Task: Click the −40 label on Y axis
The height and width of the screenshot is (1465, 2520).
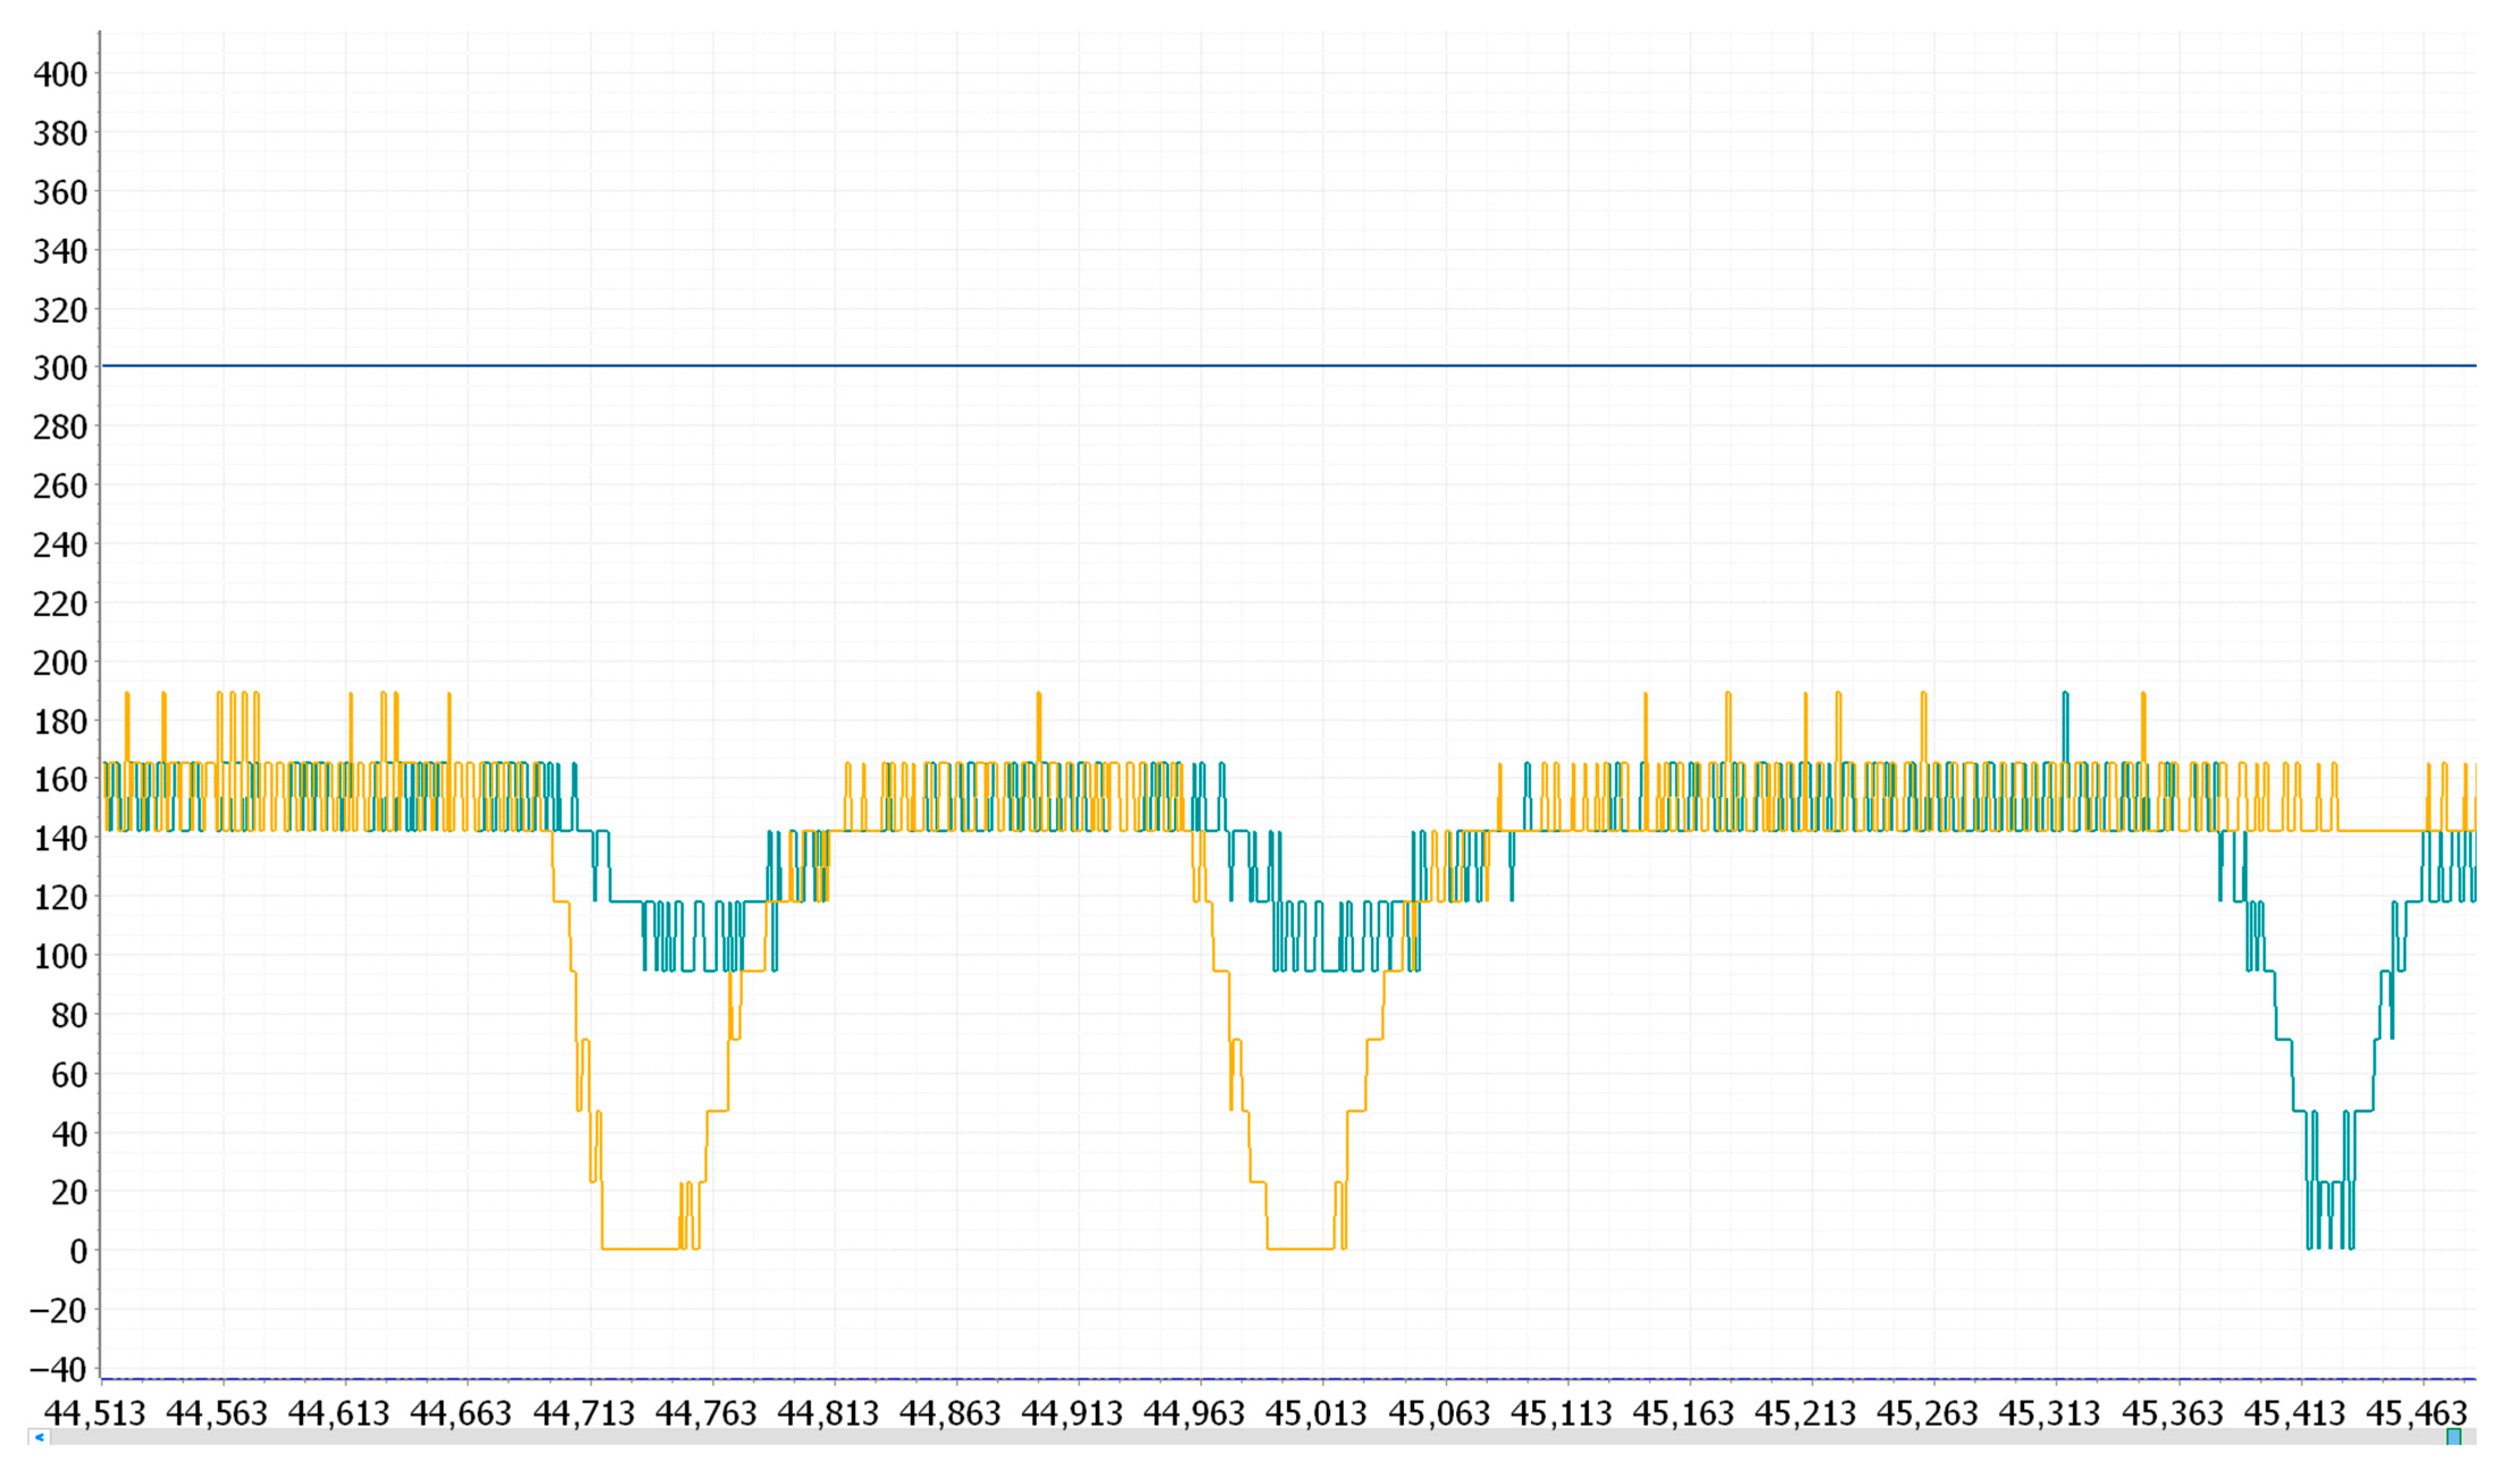Action: pos(58,1369)
